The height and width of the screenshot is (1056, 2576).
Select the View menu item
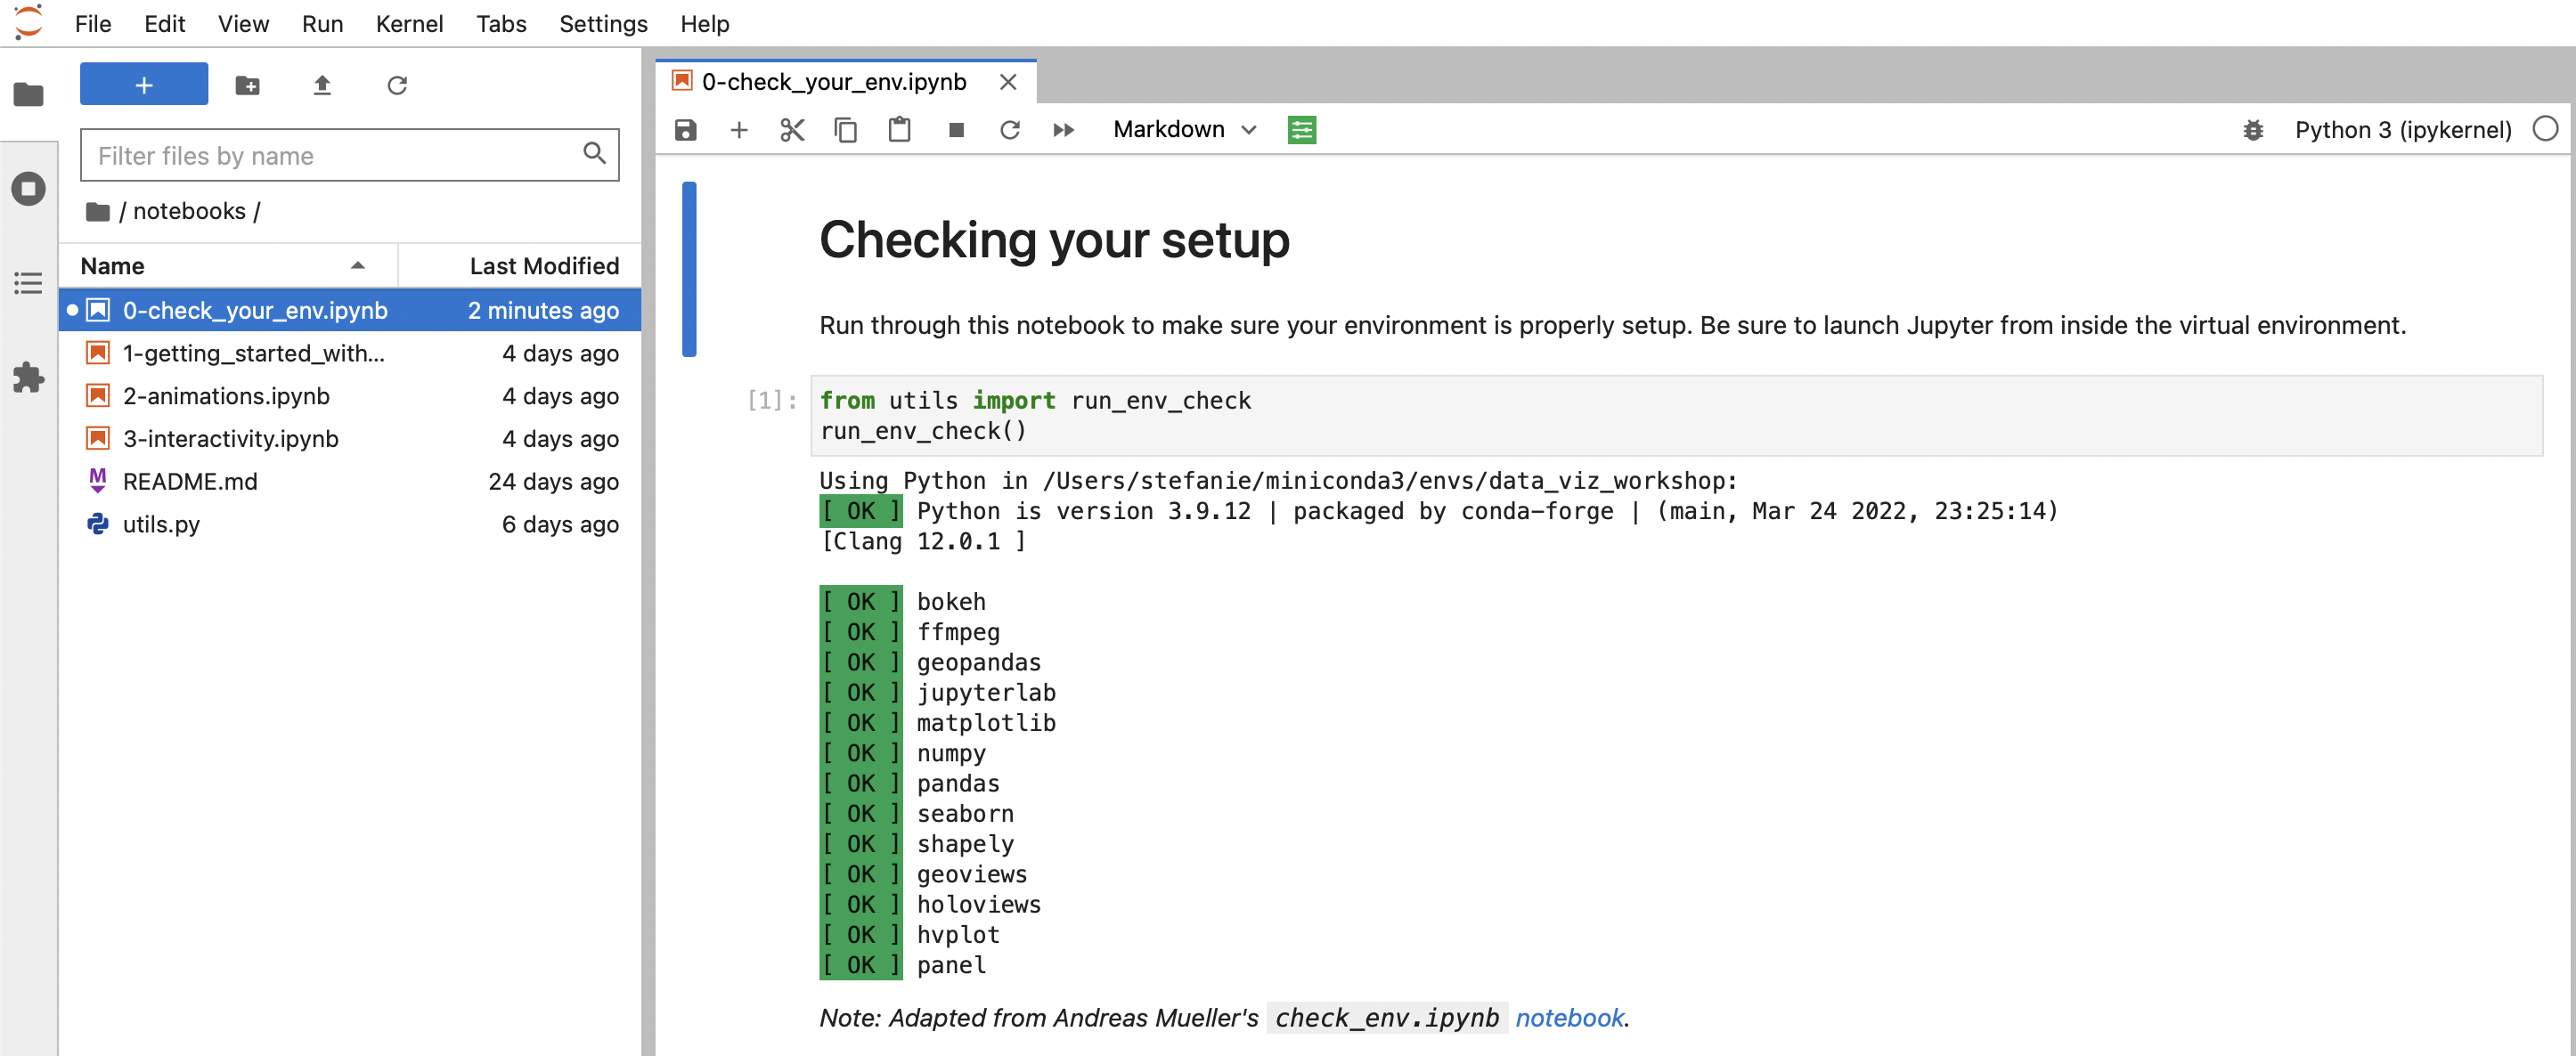[x=241, y=23]
